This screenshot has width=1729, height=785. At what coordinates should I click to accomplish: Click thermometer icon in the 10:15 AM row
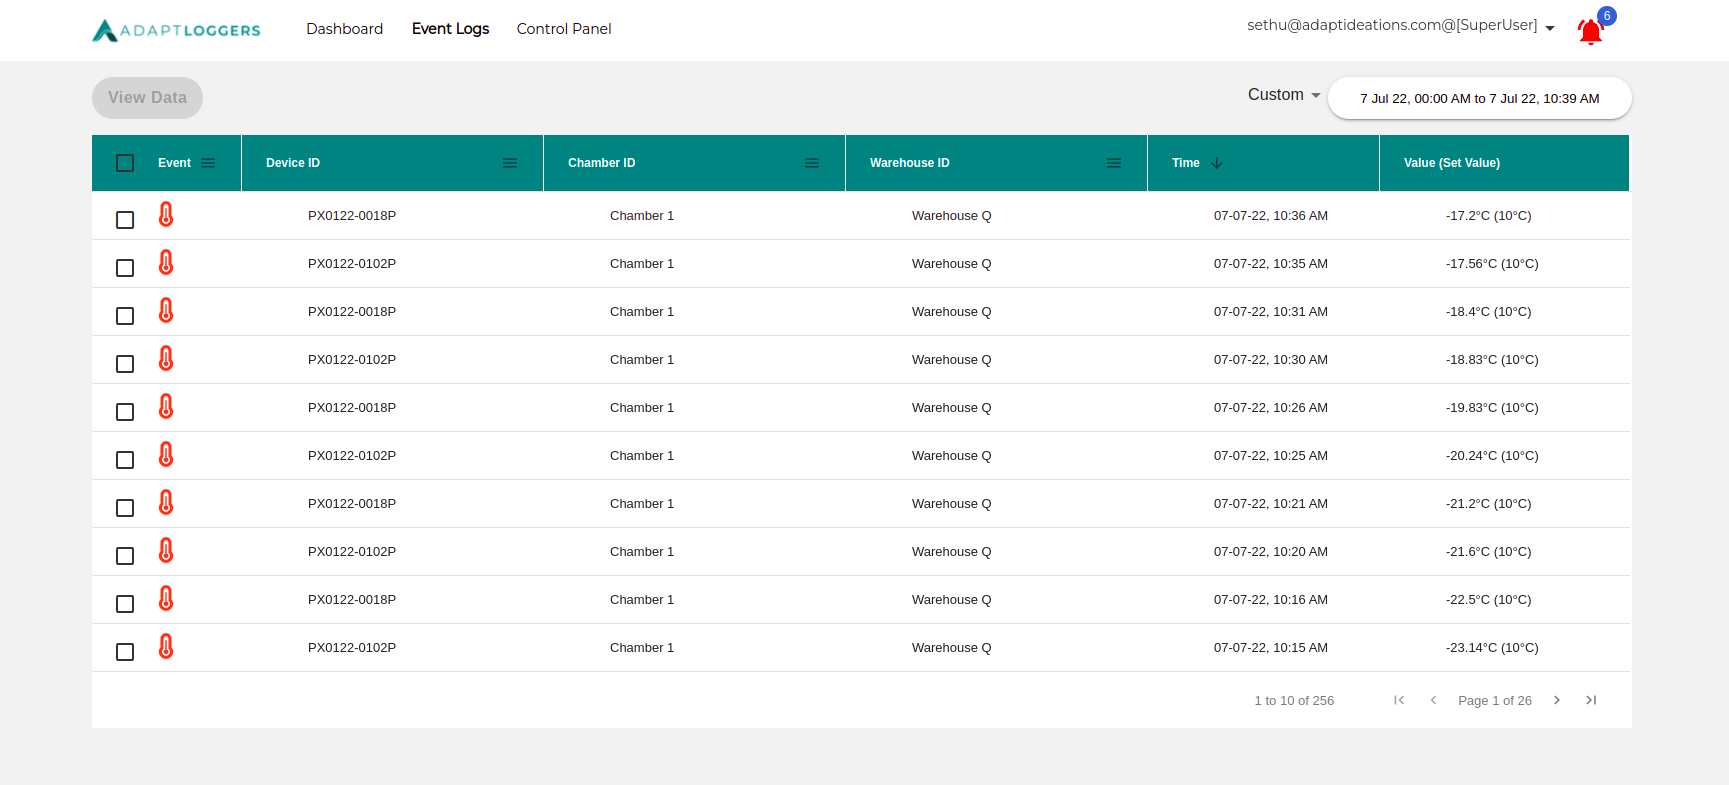[x=166, y=647]
